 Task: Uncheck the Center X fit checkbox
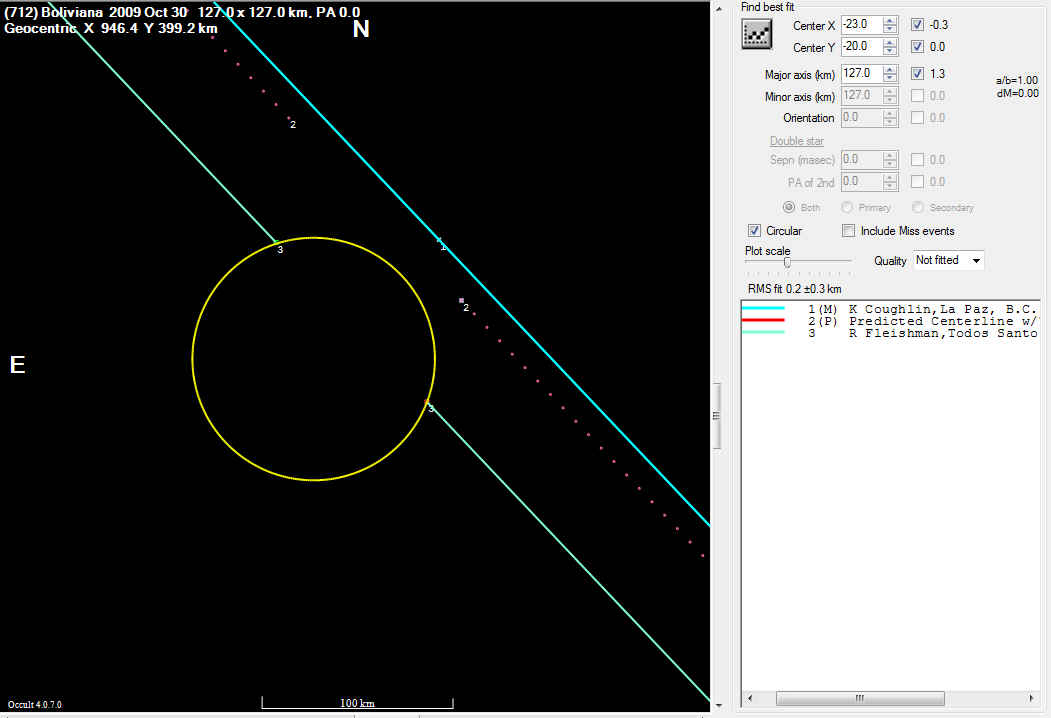click(x=918, y=25)
